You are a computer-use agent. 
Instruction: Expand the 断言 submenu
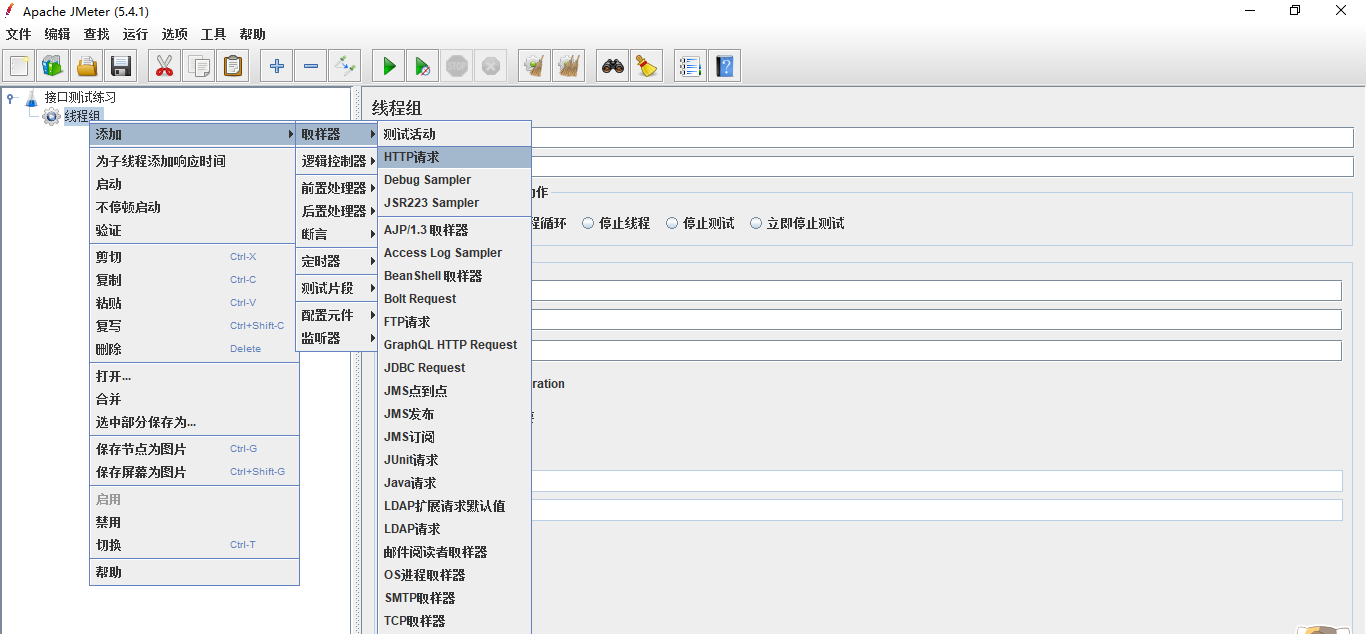click(x=337, y=234)
